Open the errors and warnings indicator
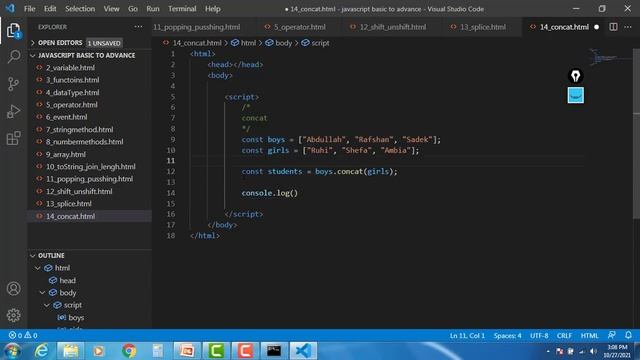640x360 pixels. tap(23, 336)
